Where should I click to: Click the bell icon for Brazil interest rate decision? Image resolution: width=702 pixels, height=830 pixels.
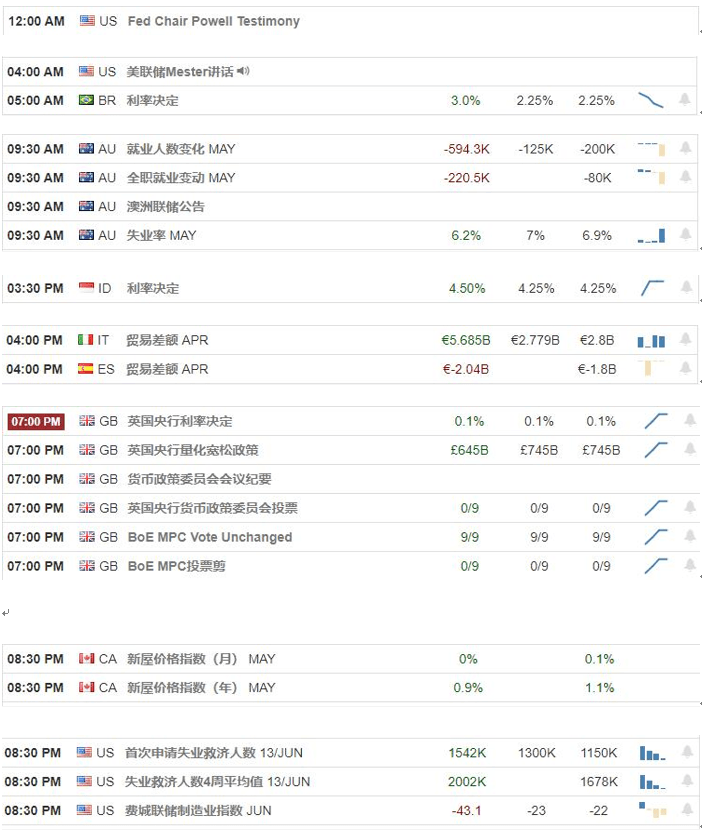pos(685,99)
